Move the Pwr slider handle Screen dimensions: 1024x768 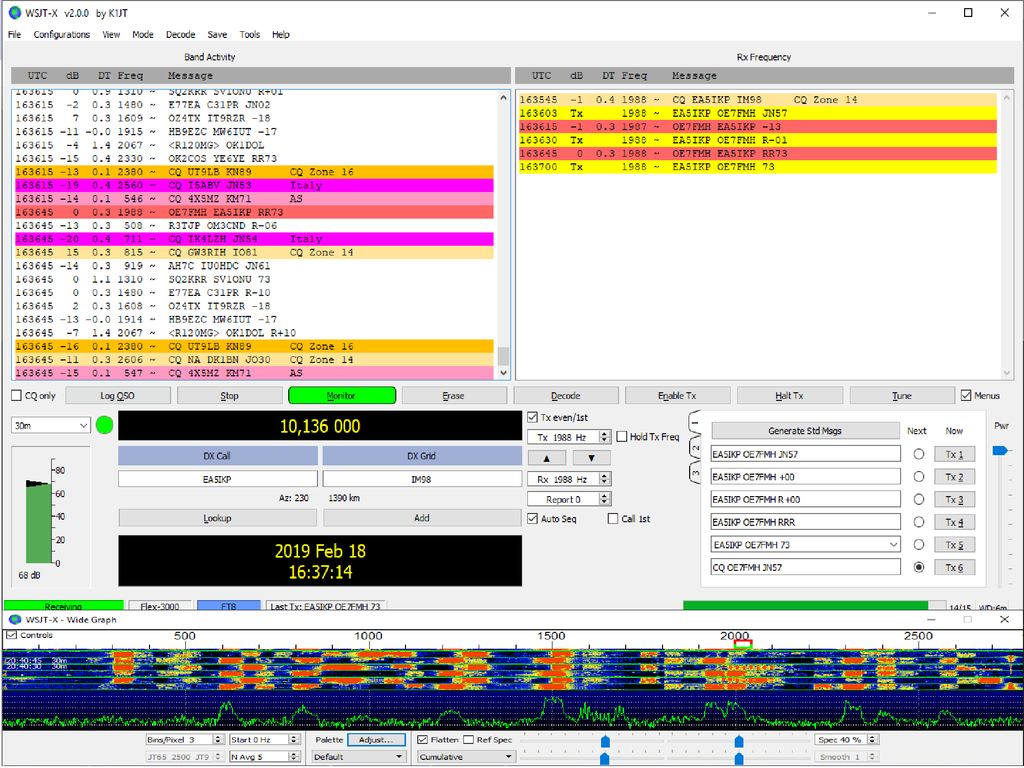click(1000, 450)
